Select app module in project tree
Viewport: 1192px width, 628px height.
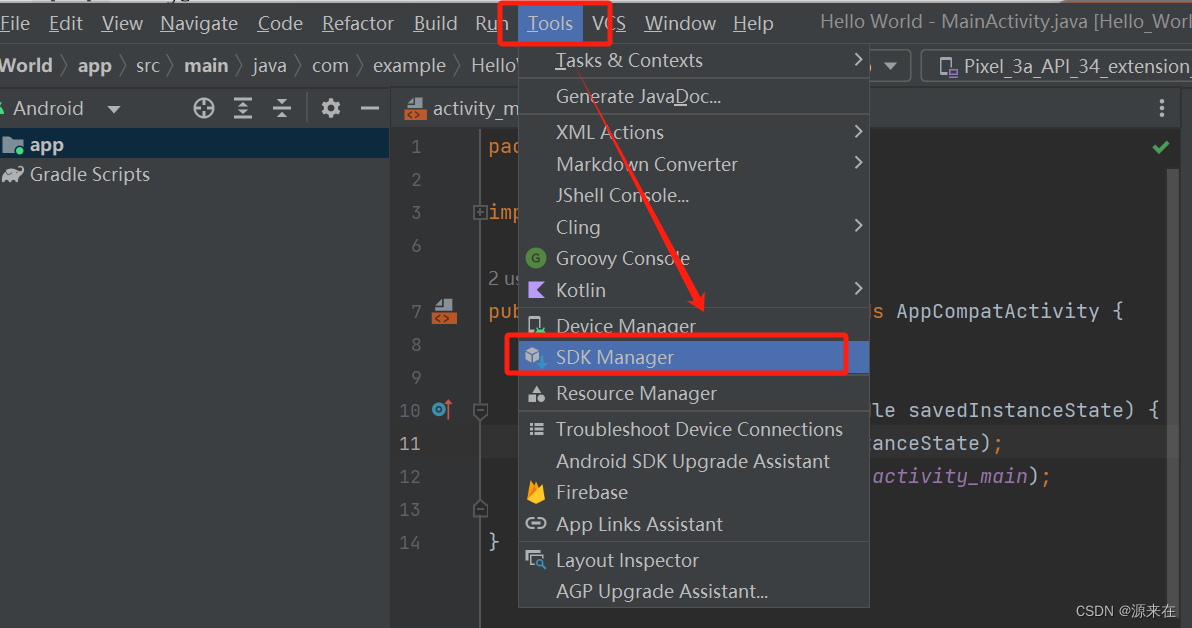tap(195, 144)
